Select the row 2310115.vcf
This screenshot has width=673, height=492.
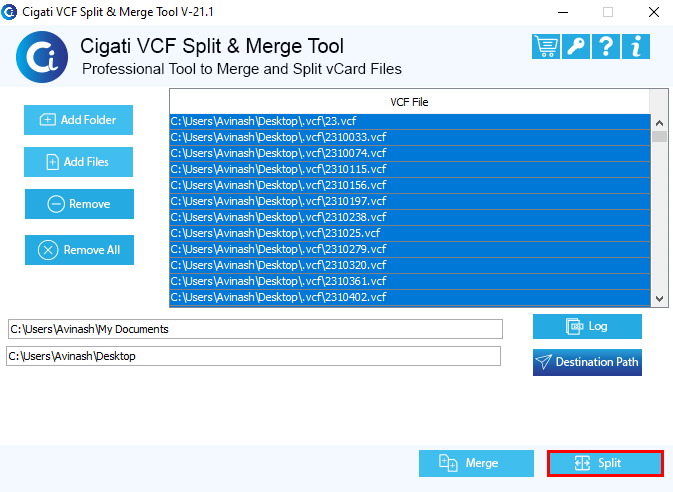coord(410,170)
